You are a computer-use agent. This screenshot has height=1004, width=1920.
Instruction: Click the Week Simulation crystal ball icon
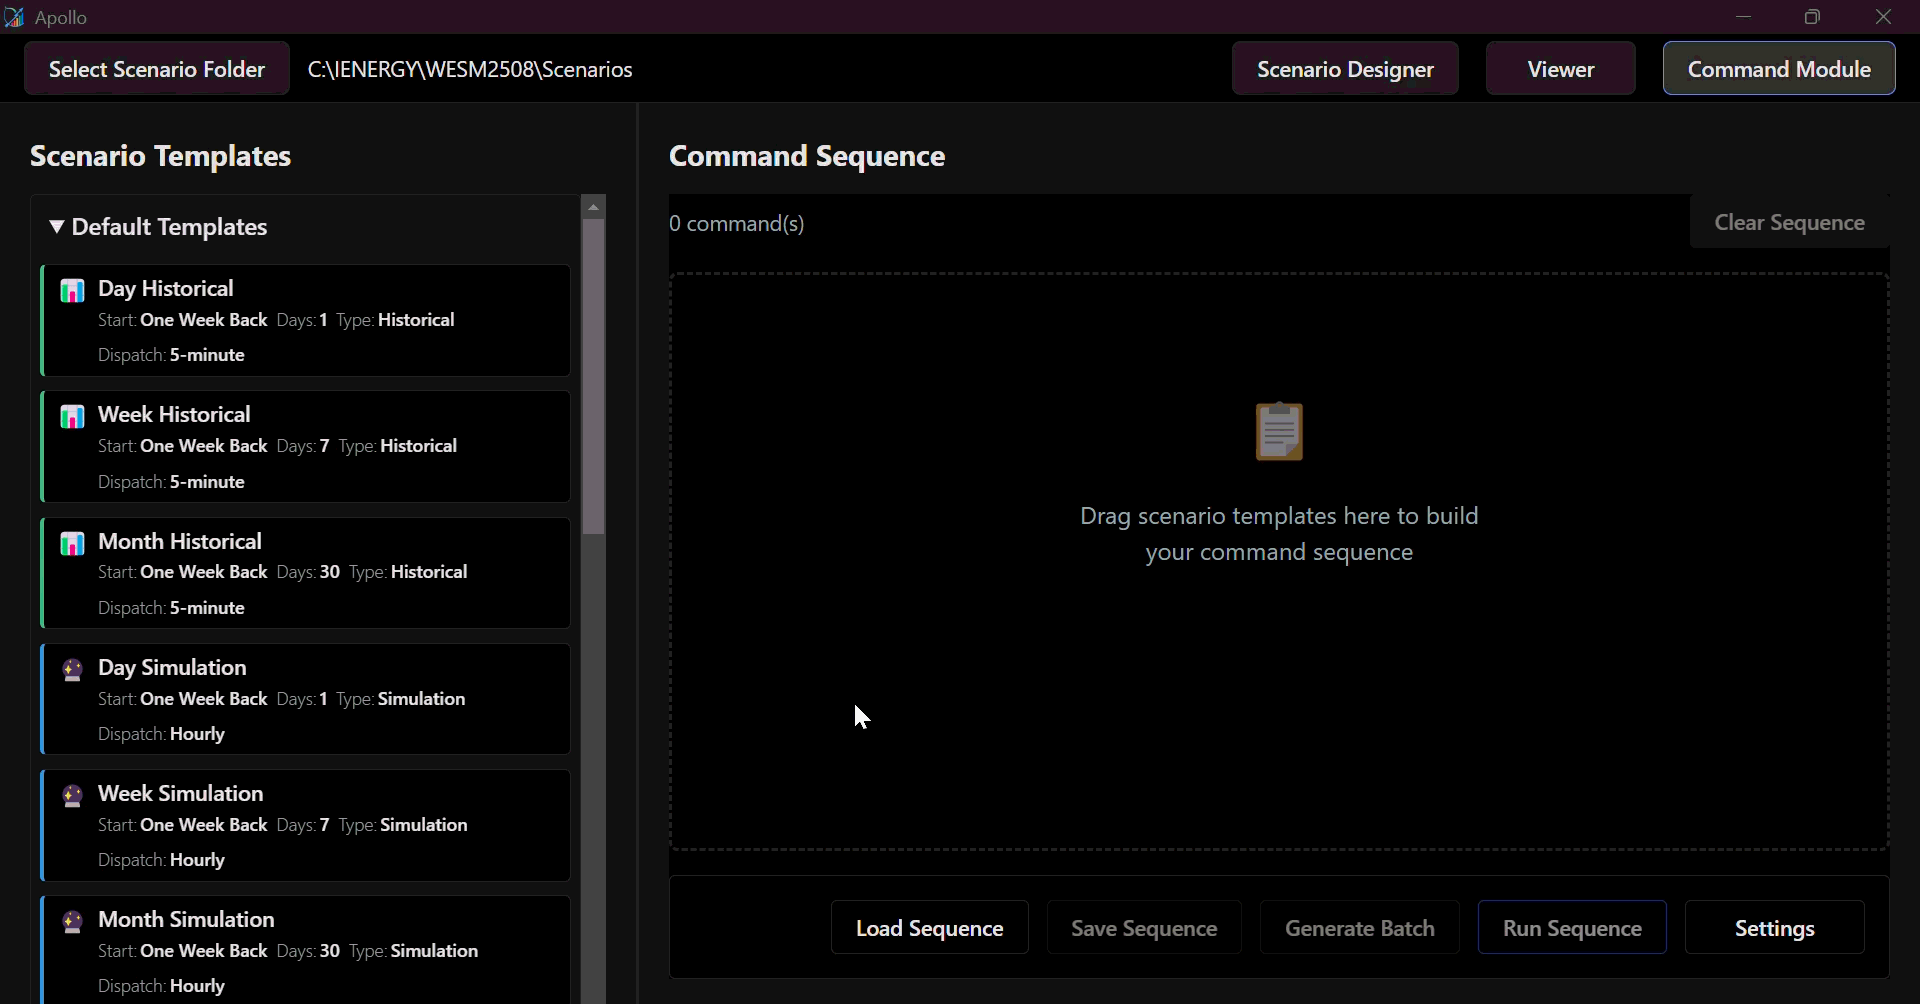click(72, 796)
